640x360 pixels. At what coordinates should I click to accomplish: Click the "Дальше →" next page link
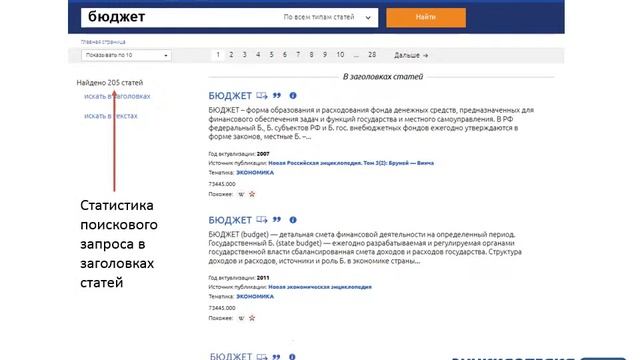coord(411,55)
